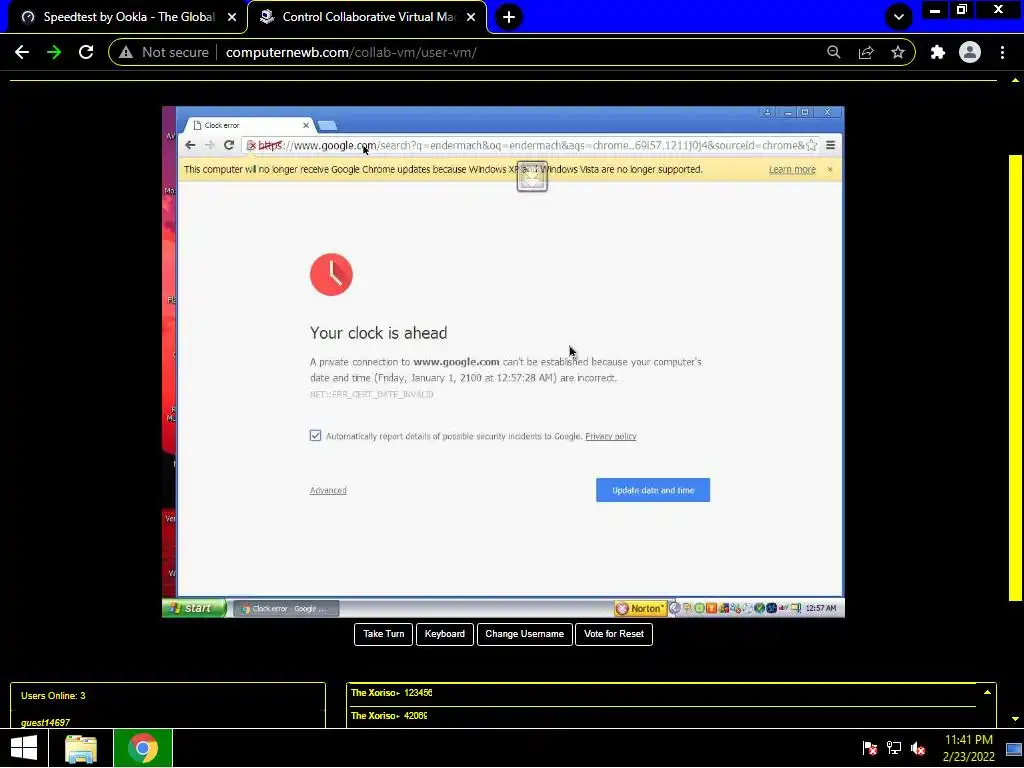This screenshot has width=1024, height=768.
Task: Click the VM taskbar clock 12:57 AM
Action: (821, 609)
